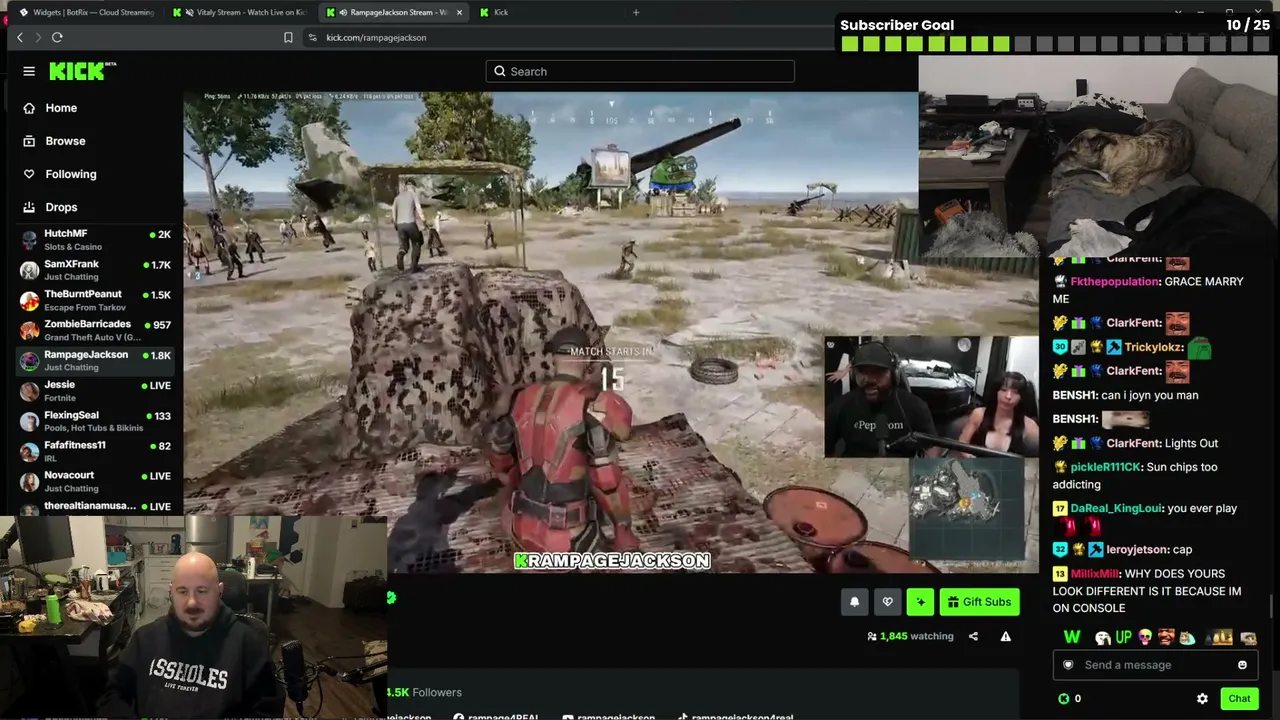The height and width of the screenshot is (720, 1280).
Task: Open ZombieBarricades channel in the sidebar
Action: coord(97,330)
